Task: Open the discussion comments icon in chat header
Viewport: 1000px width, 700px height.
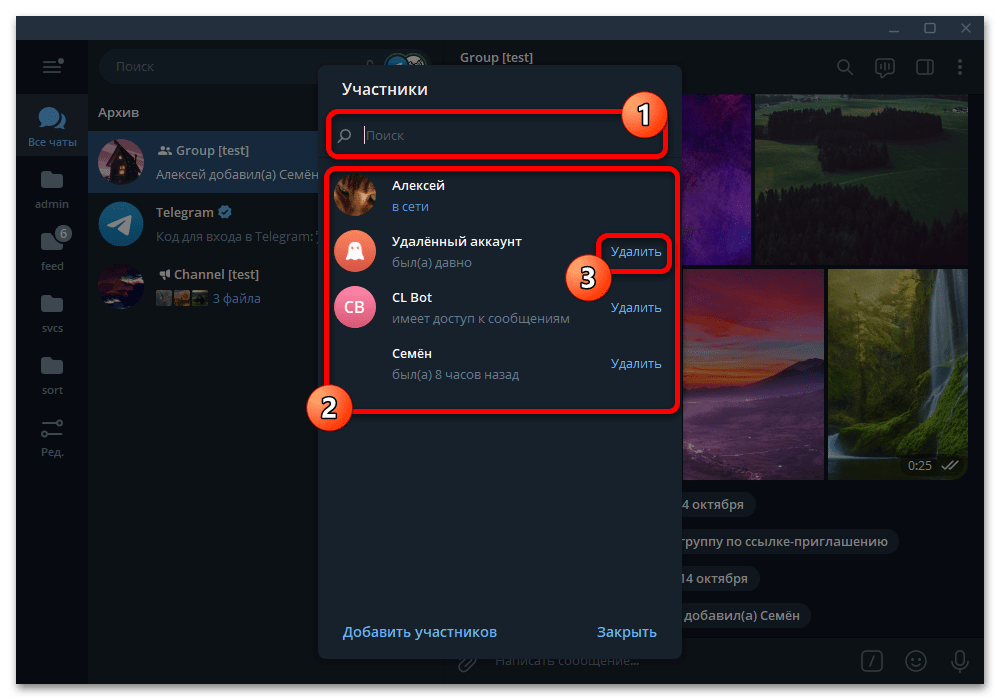Action: tap(885, 67)
